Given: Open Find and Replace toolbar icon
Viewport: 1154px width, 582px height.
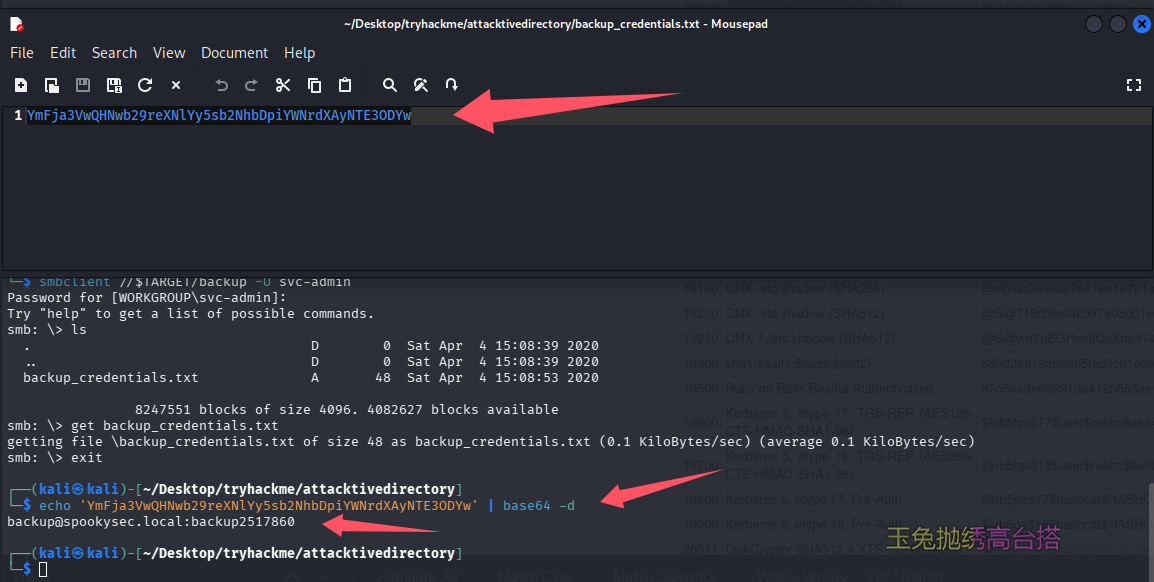Looking at the screenshot, I should click(x=421, y=85).
